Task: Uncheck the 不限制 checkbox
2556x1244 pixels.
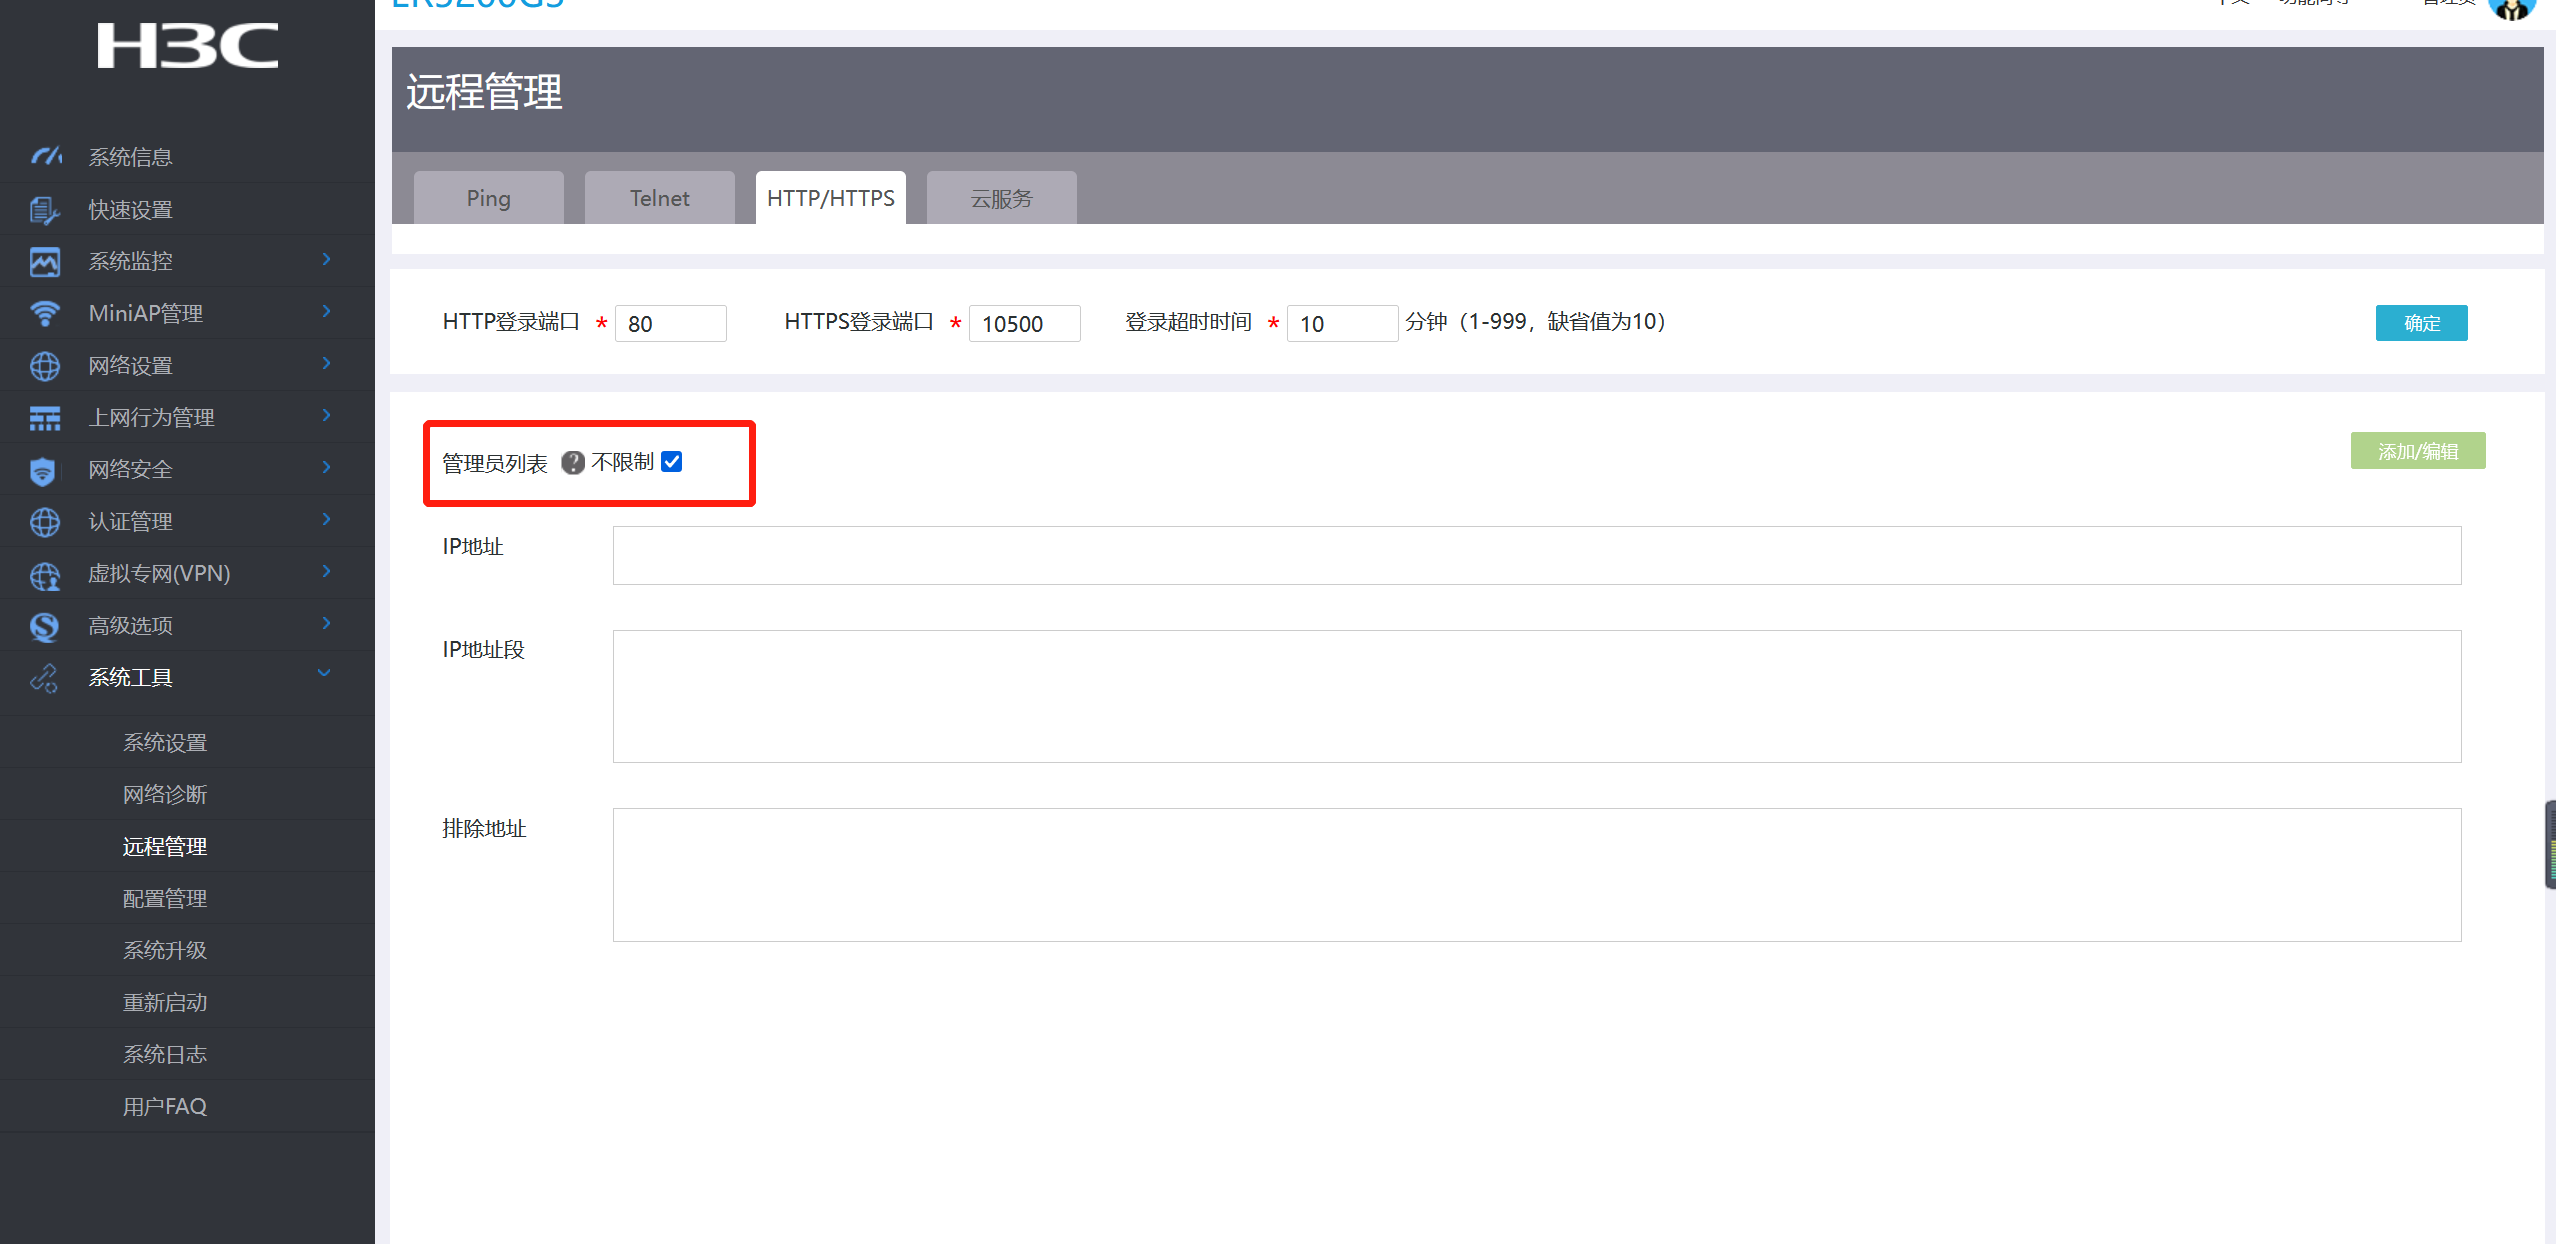Action: [672, 461]
